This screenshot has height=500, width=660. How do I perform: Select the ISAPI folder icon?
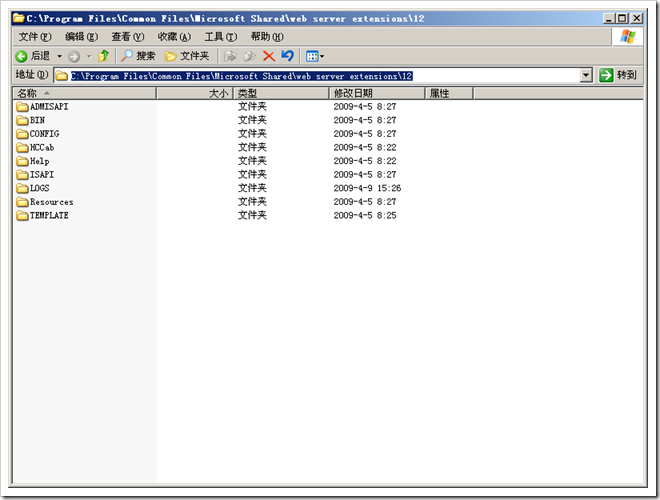click(22, 175)
